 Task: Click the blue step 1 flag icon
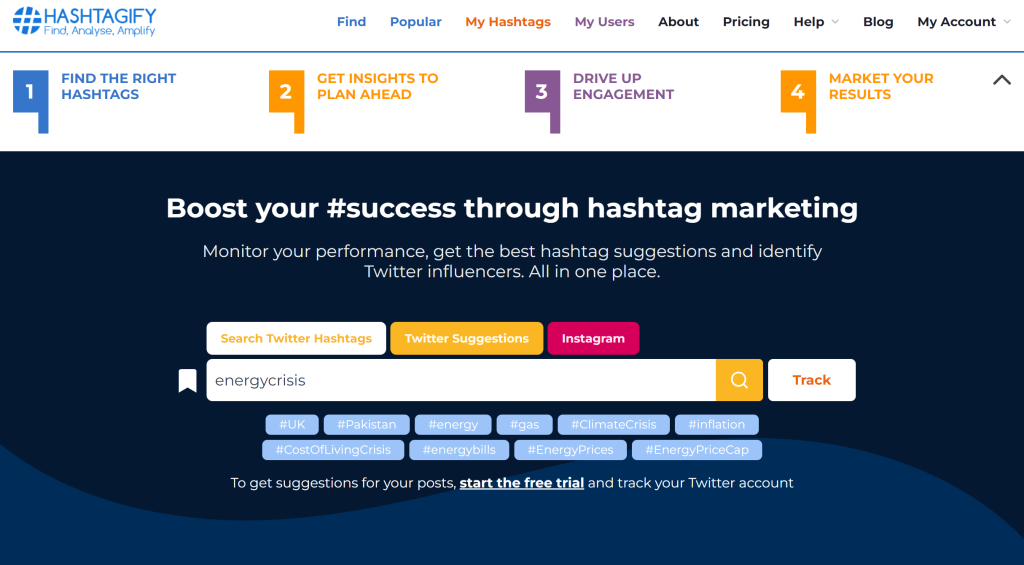click(x=31, y=101)
